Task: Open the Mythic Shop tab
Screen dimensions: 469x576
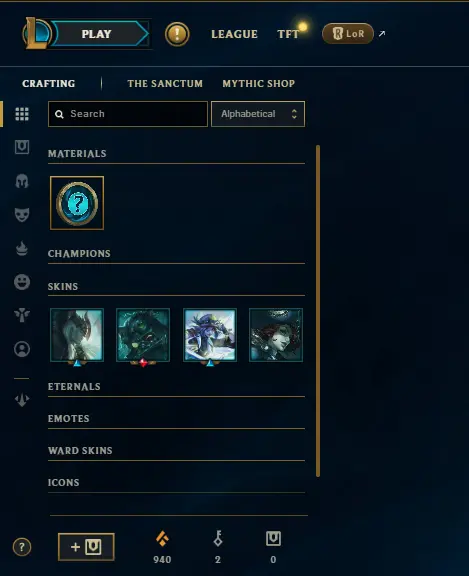Action: 259,83
